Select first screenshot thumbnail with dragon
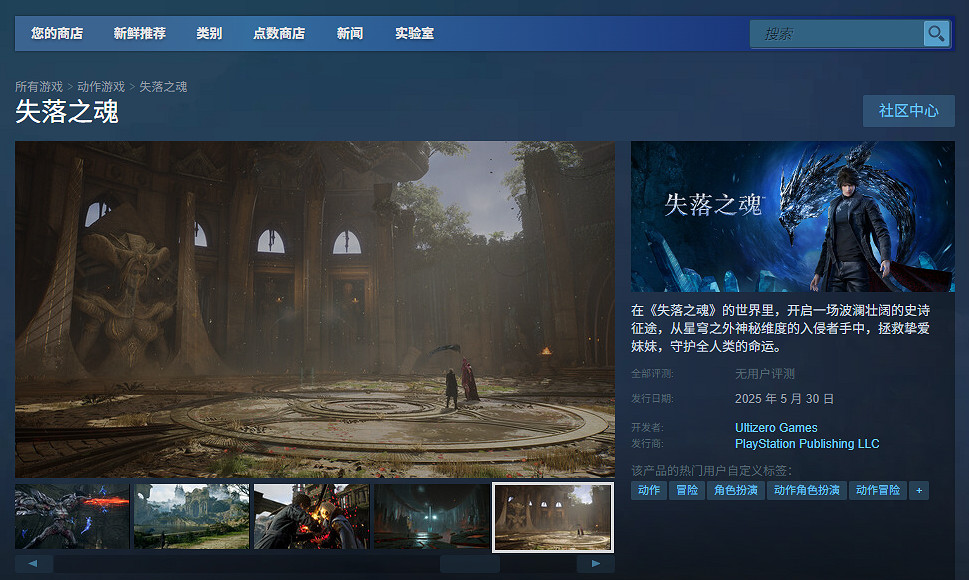This screenshot has width=969, height=580. coord(72,517)
